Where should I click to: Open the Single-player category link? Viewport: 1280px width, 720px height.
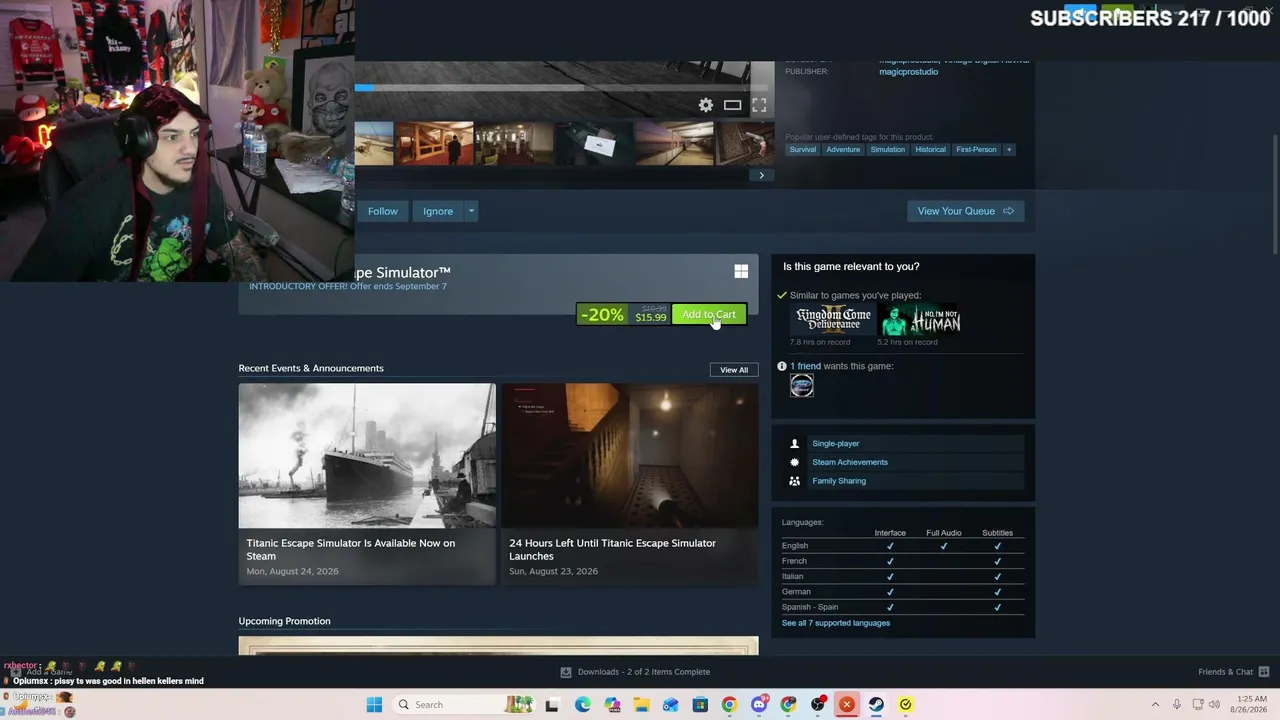click(836, 444)
